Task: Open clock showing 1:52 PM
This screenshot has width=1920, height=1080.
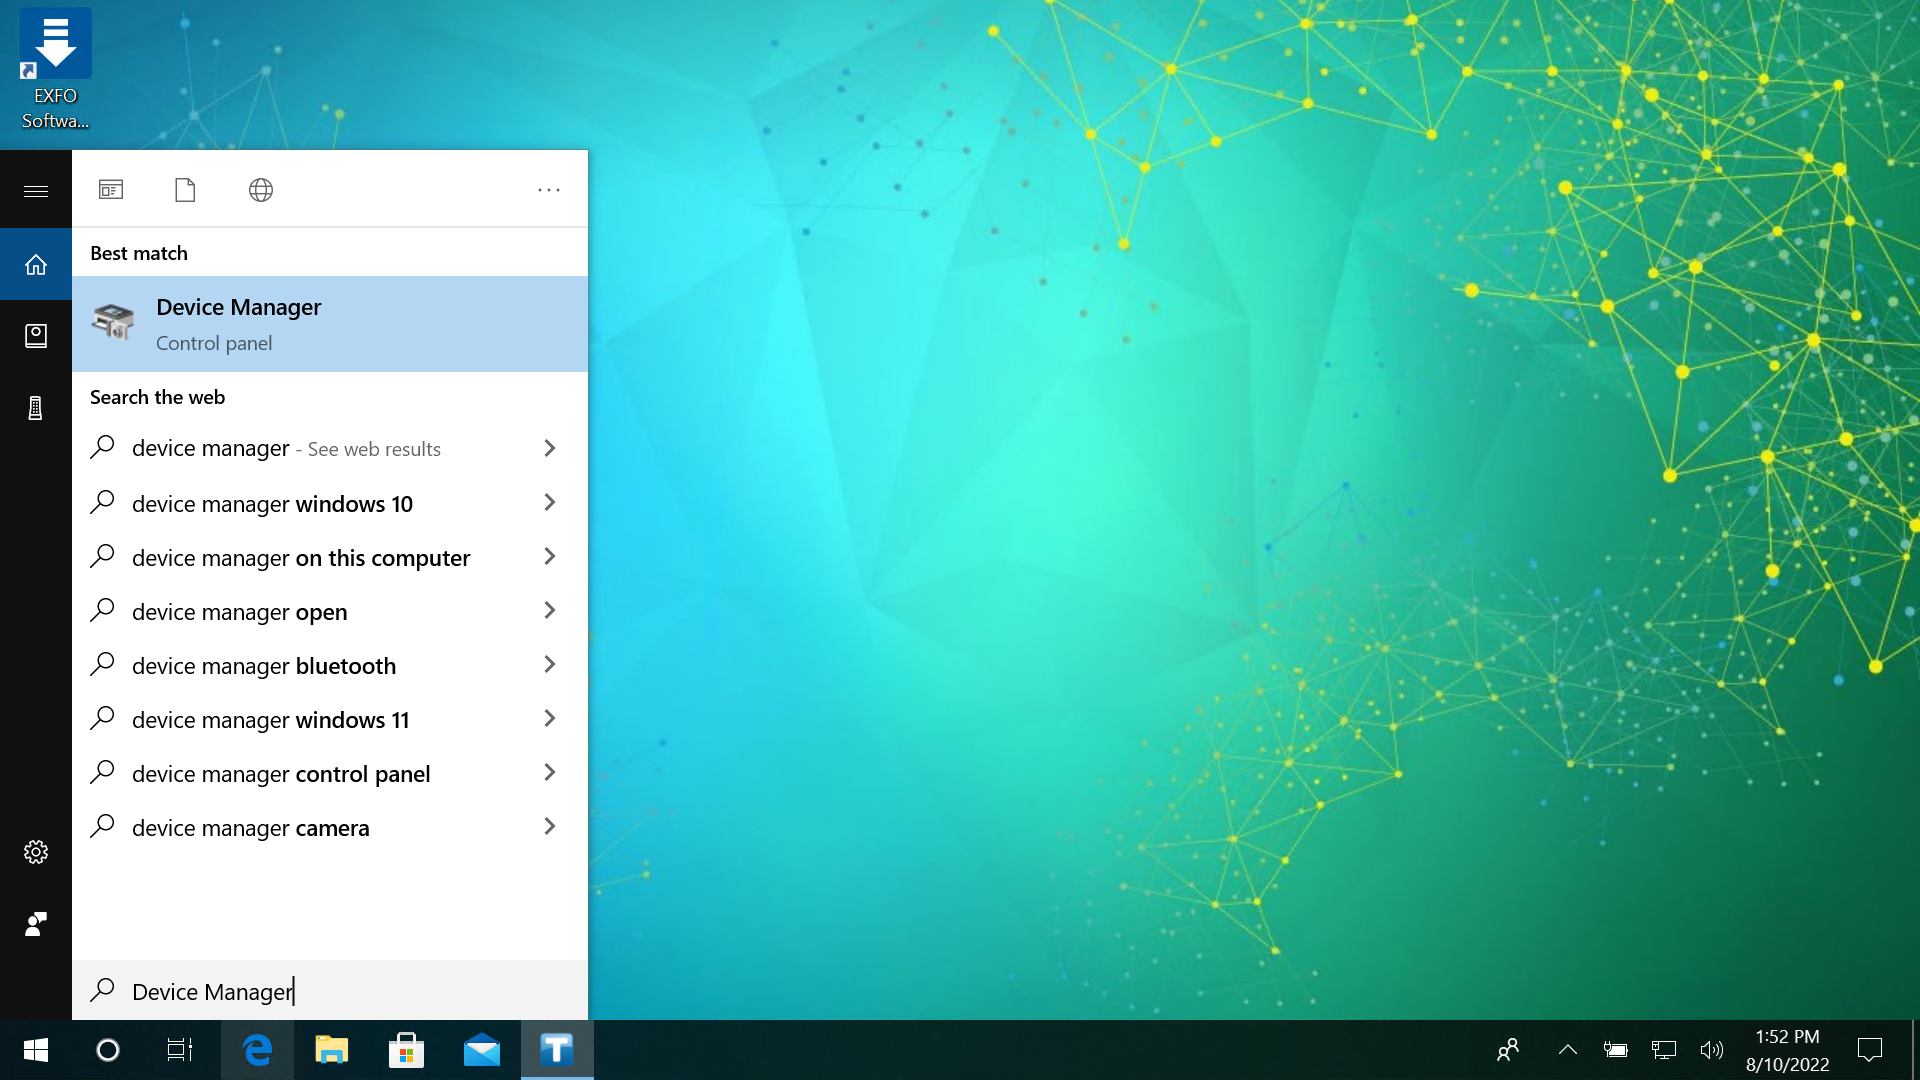Action: click(1787, 1050)
